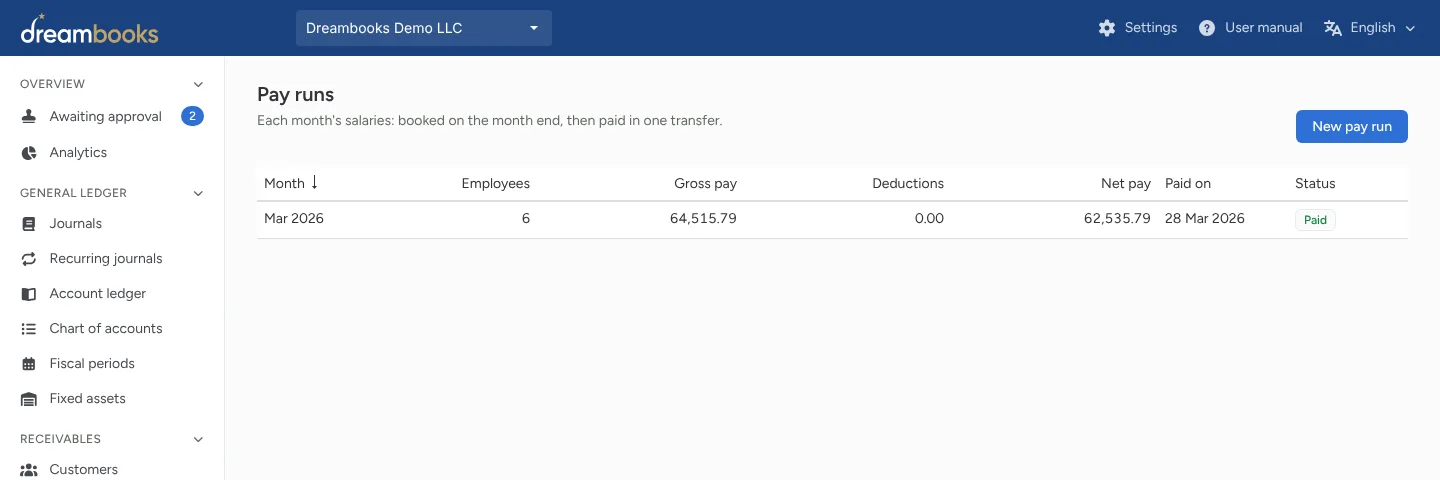
Task: Click the employee count 6 cell
Action: click(526, 218)
